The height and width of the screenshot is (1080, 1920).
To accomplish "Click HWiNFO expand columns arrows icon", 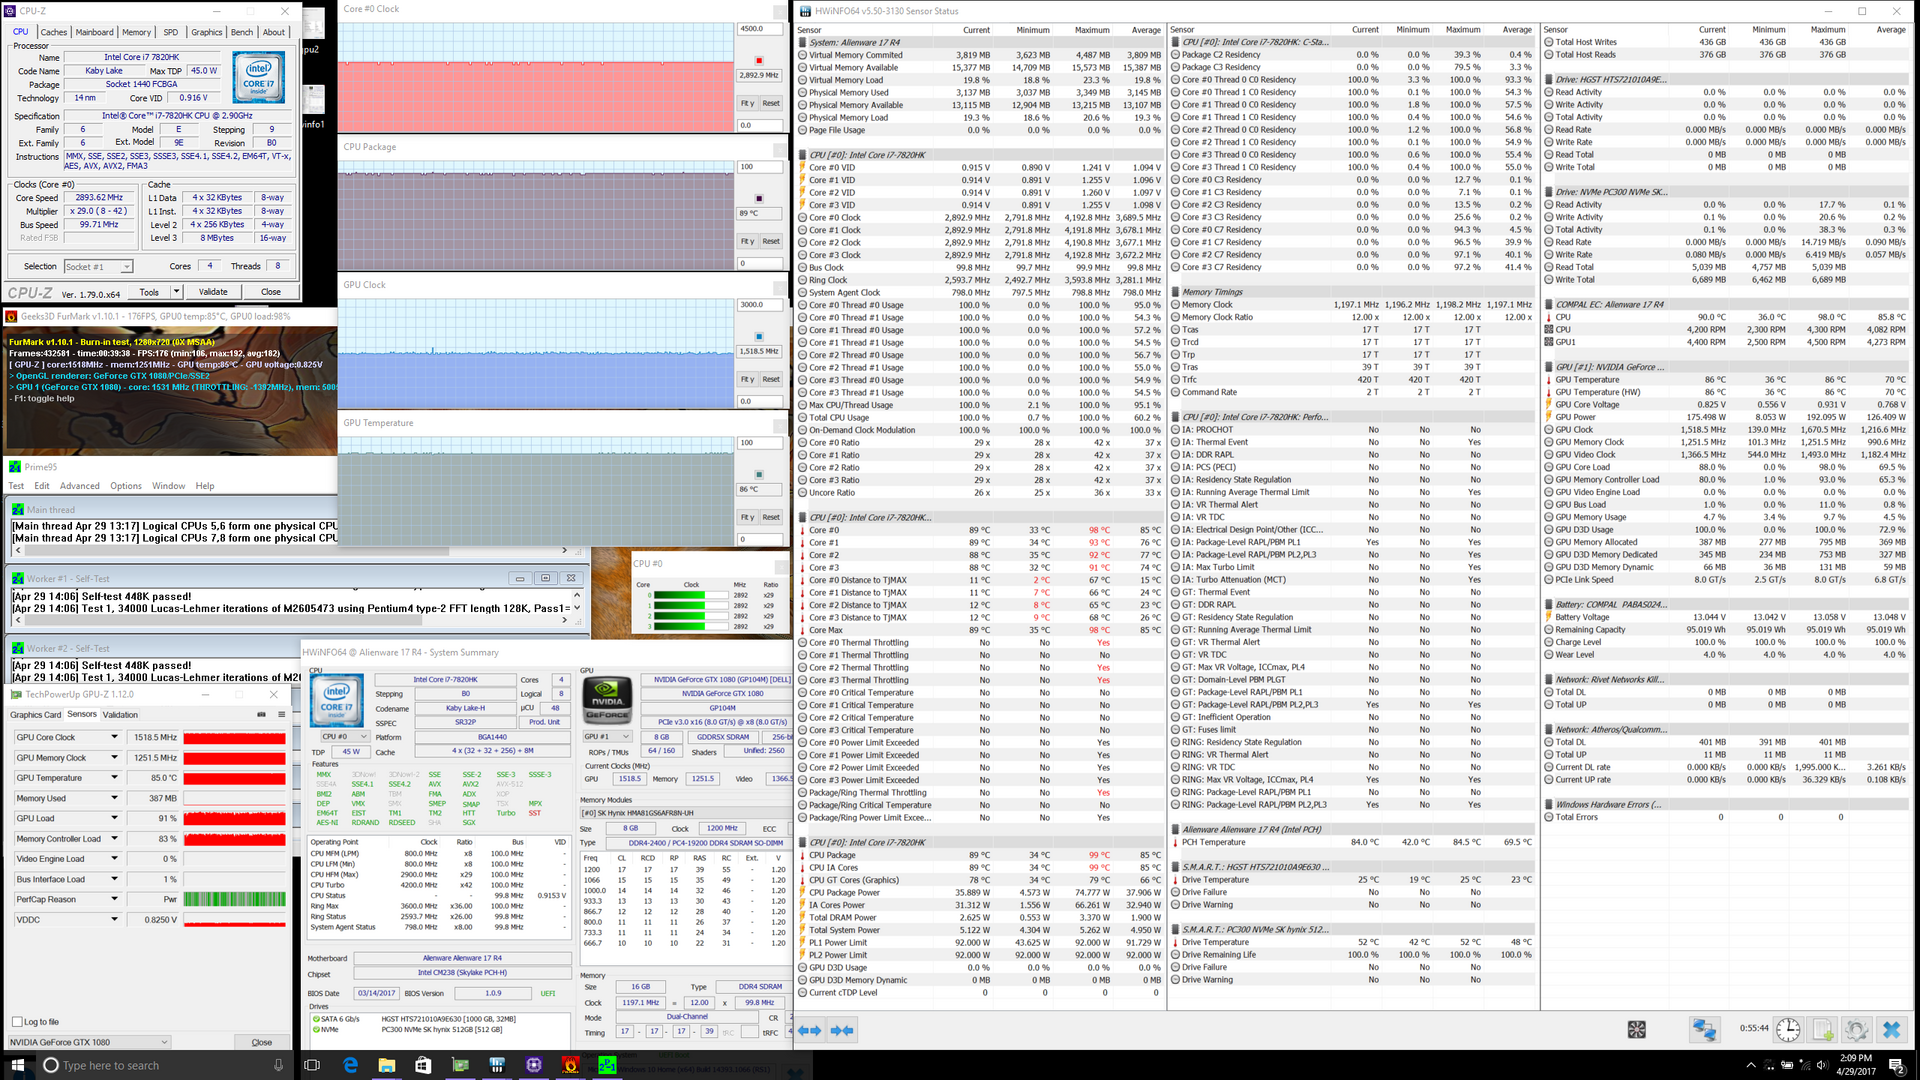I will click(x=810, y=1030).
